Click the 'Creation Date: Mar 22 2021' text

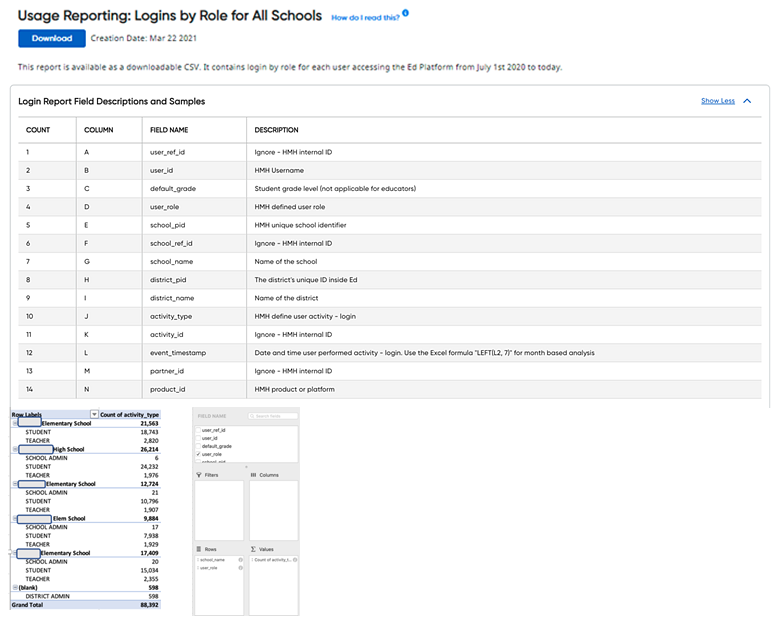(144, 39)
